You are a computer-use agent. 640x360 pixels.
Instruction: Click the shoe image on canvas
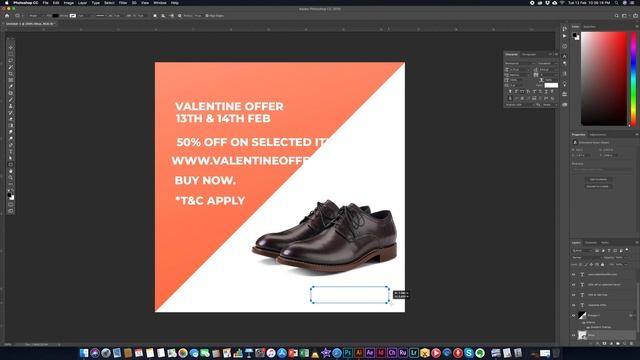coord(325,237)
